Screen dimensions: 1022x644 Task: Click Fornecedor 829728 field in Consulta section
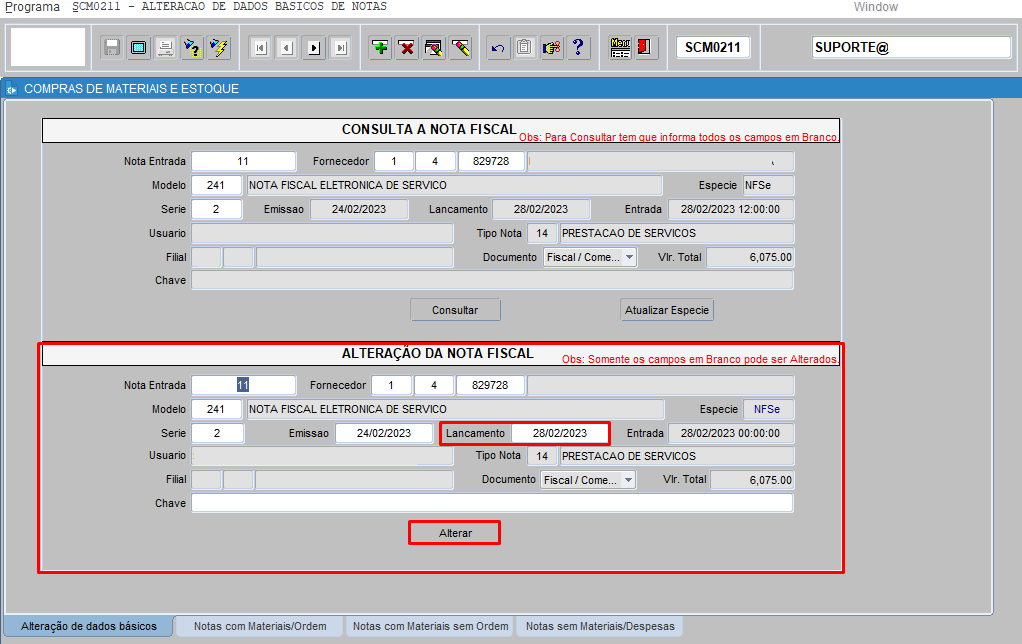click(x=491, y=162)
